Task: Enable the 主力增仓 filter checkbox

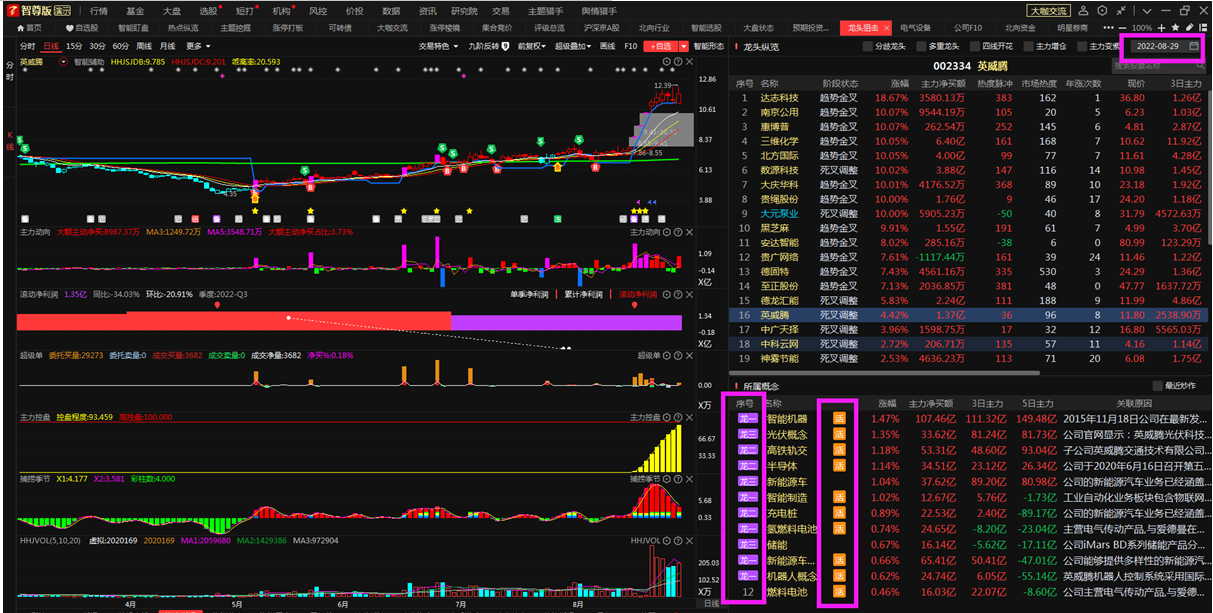Action: click(x=1029, y=46)
